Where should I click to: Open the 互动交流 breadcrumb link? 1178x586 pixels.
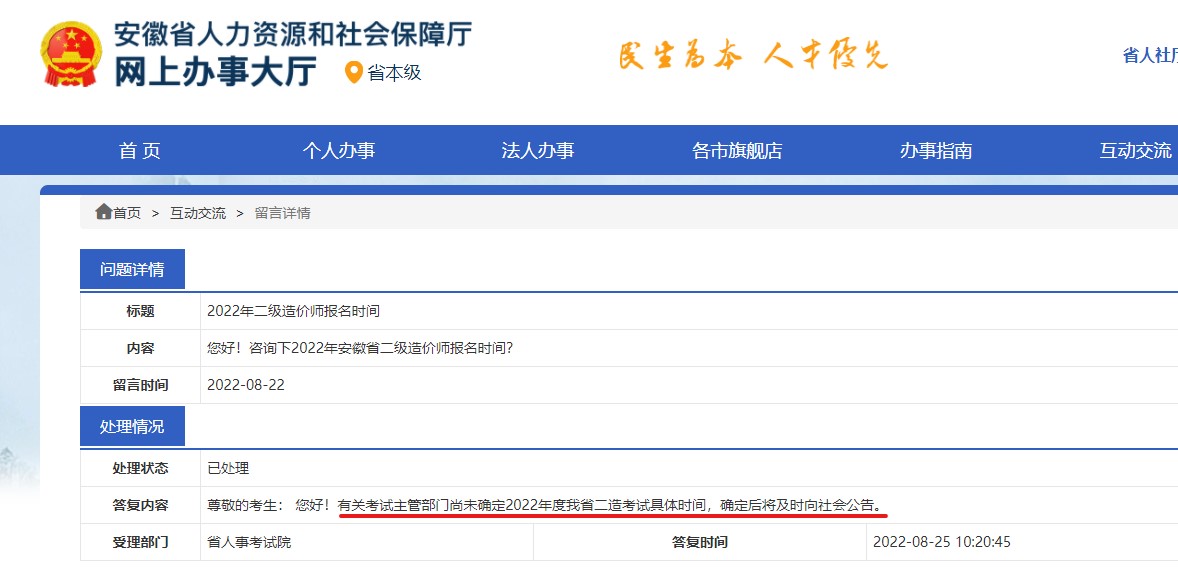(197, 212)
